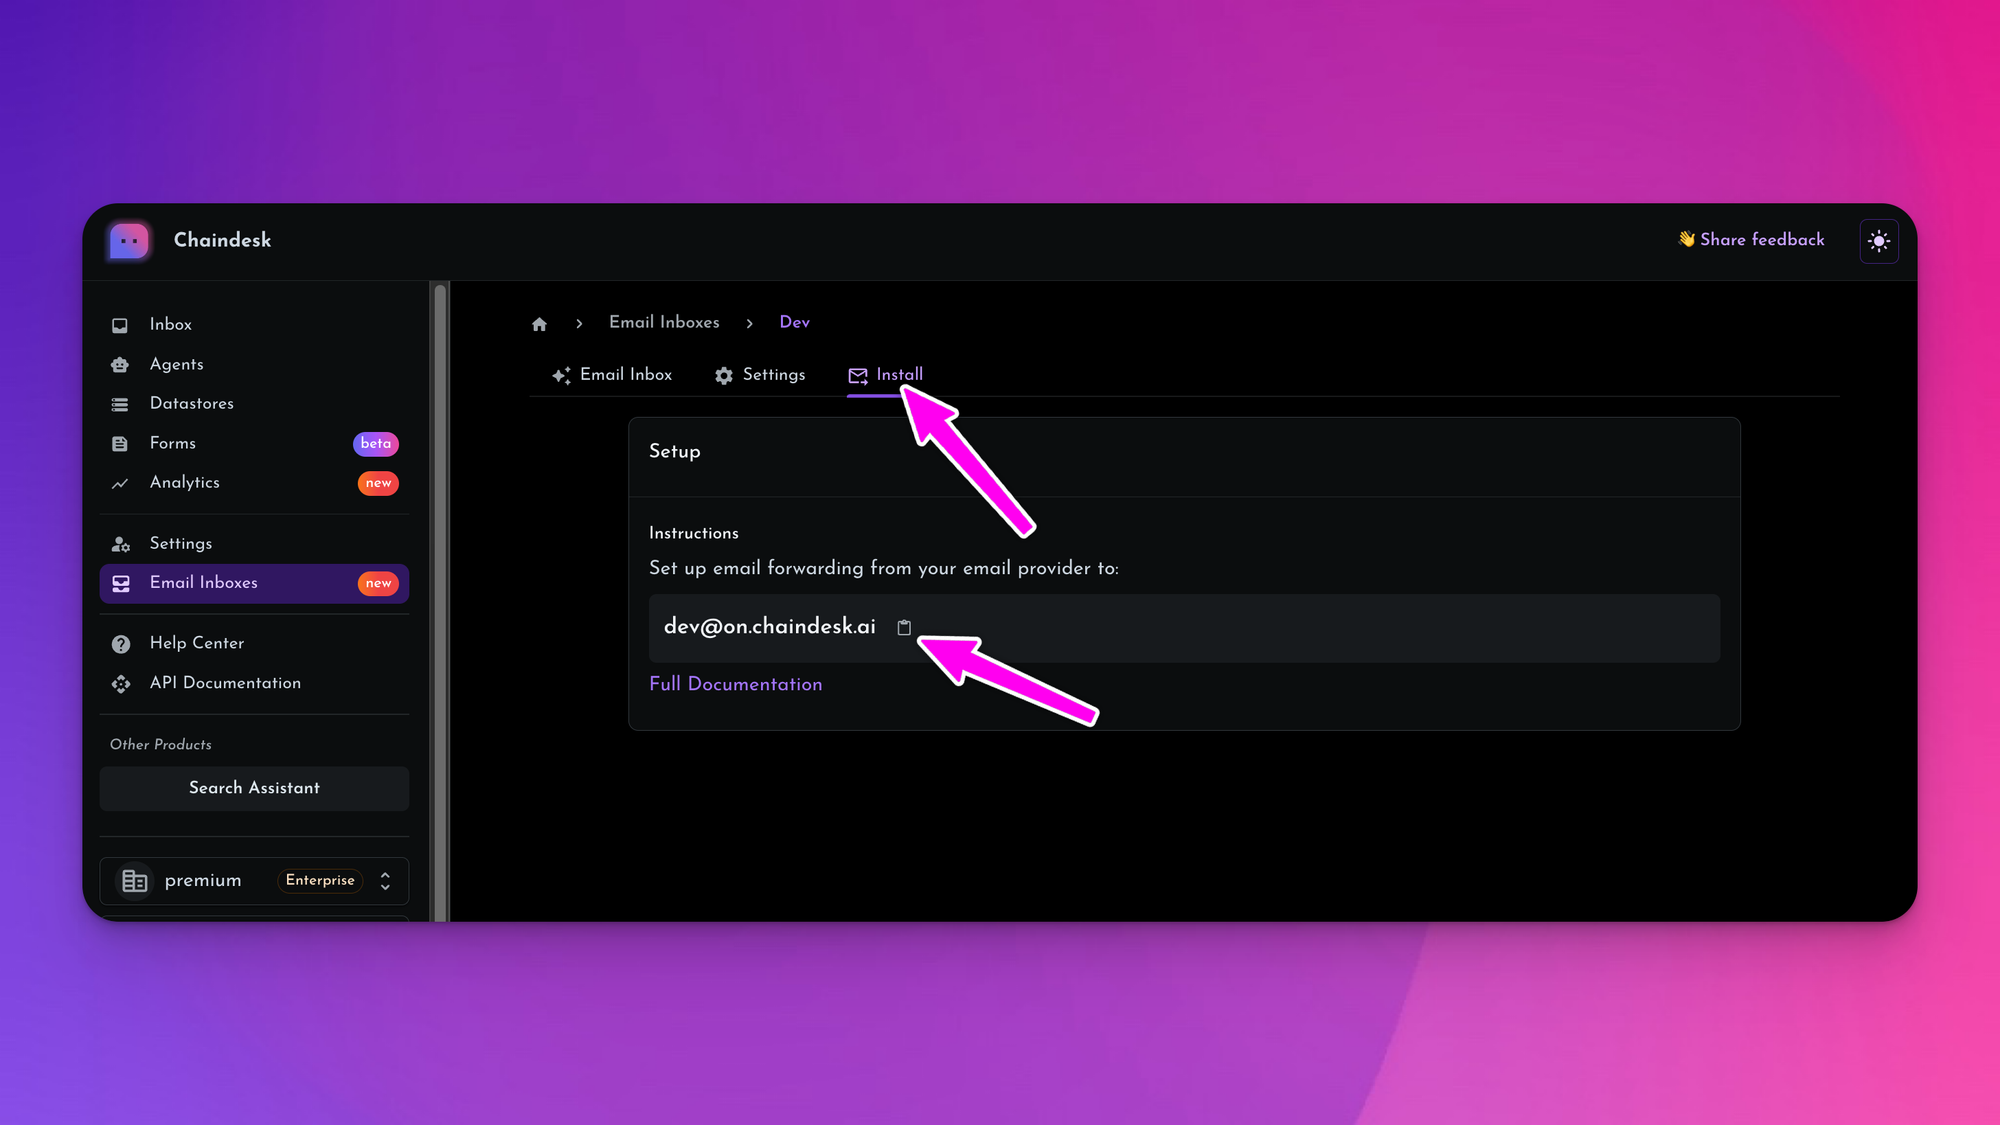Click the Settings tab for Dev inbox

tap(760, 375)
